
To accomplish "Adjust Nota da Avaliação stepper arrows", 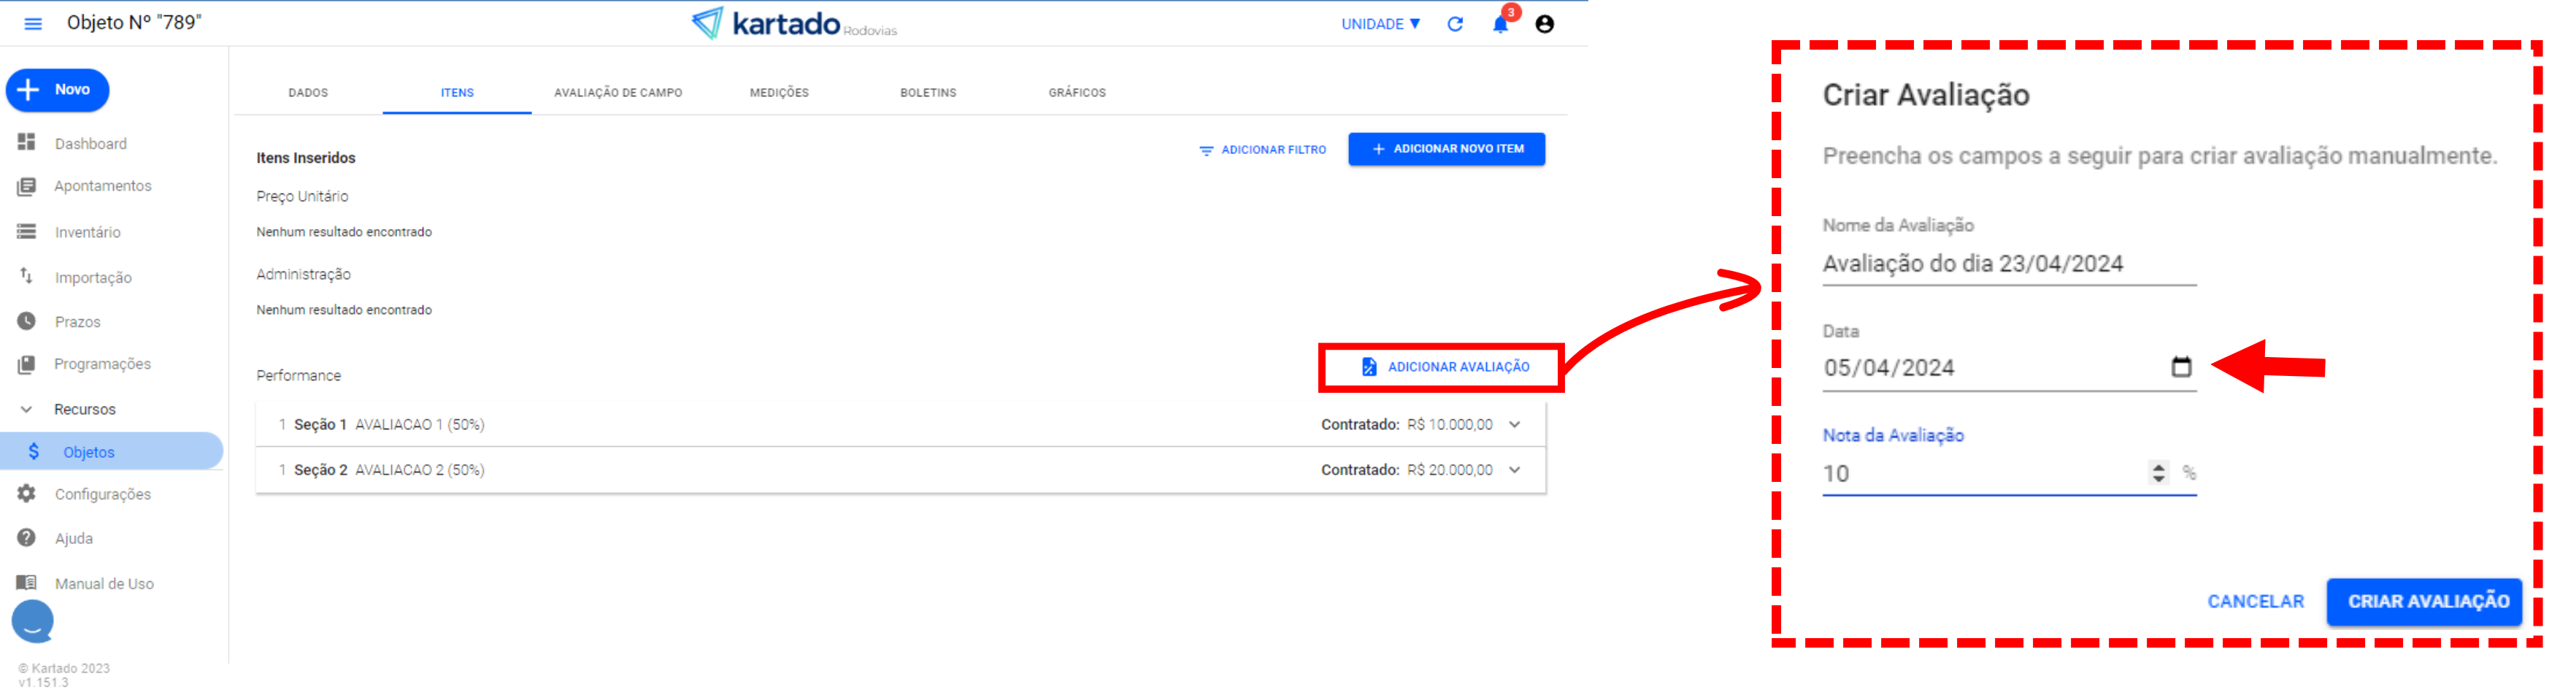I will point(2159,473).
